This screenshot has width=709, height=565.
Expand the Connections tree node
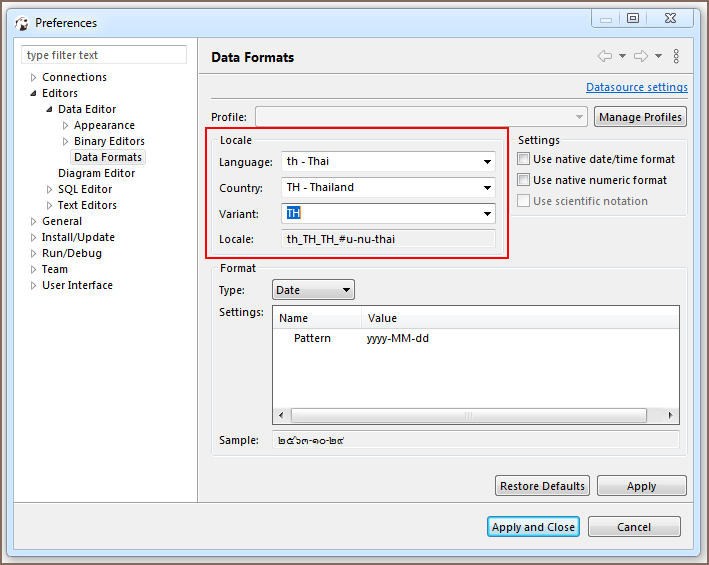point(33,78)
